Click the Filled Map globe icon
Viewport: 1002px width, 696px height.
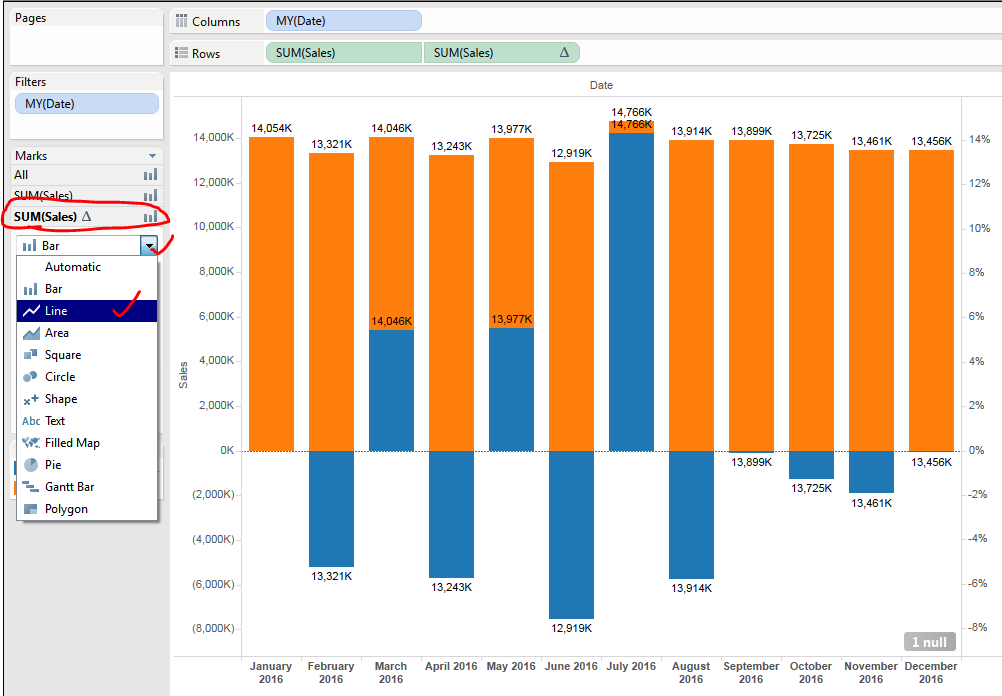click(31, 442)
